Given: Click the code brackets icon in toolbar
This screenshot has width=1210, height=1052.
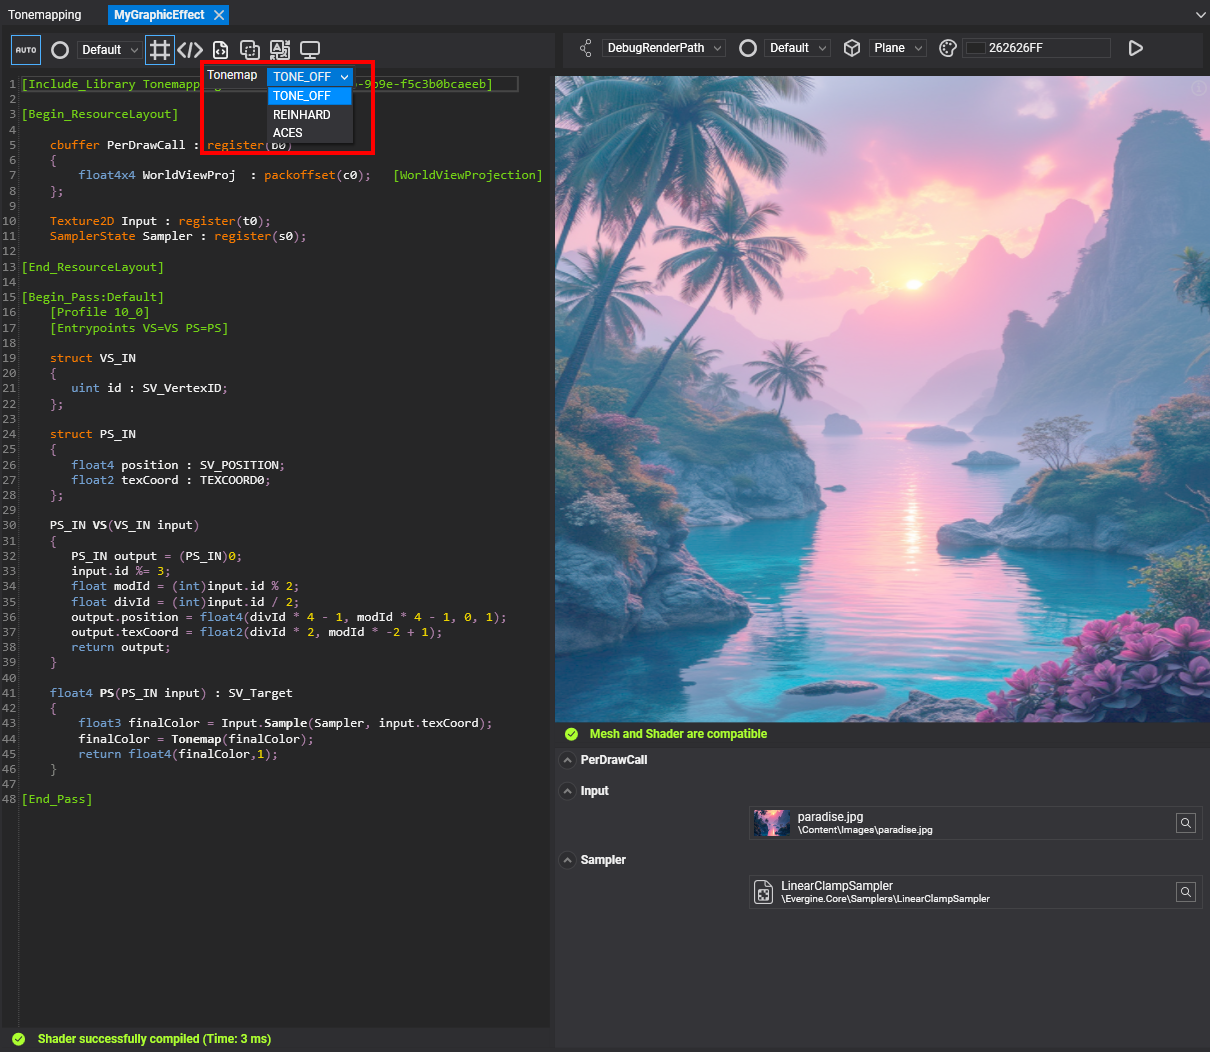Looking at the screenshot, I should [190, 50].
